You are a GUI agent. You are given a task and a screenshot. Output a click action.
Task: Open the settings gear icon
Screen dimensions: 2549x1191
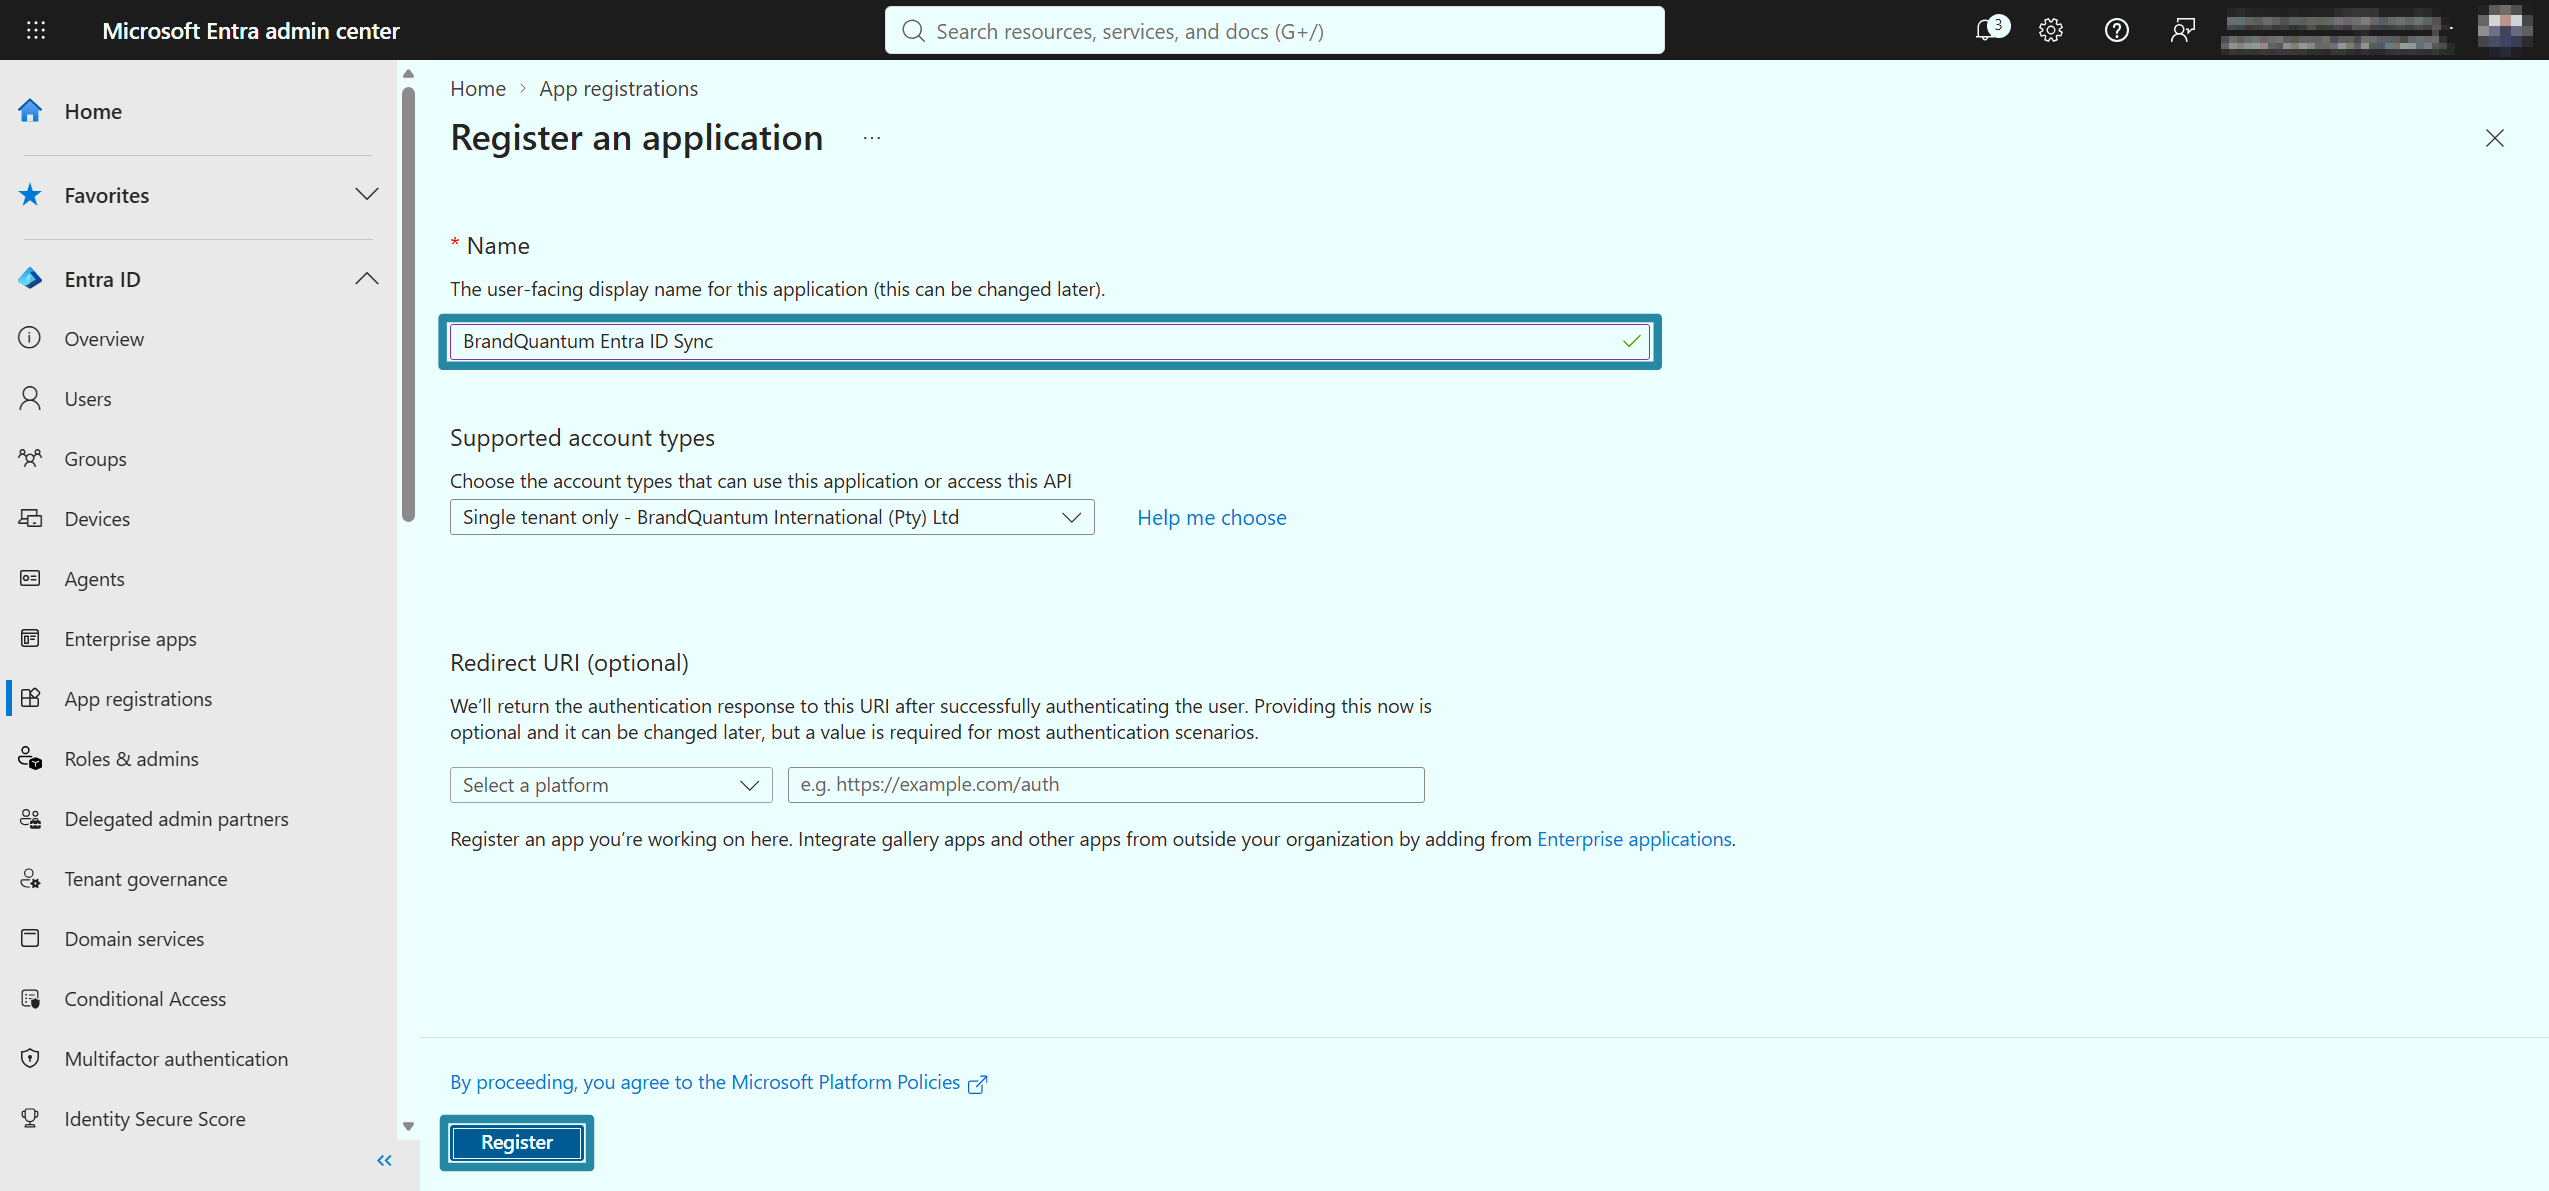[x=2051, y=30]
